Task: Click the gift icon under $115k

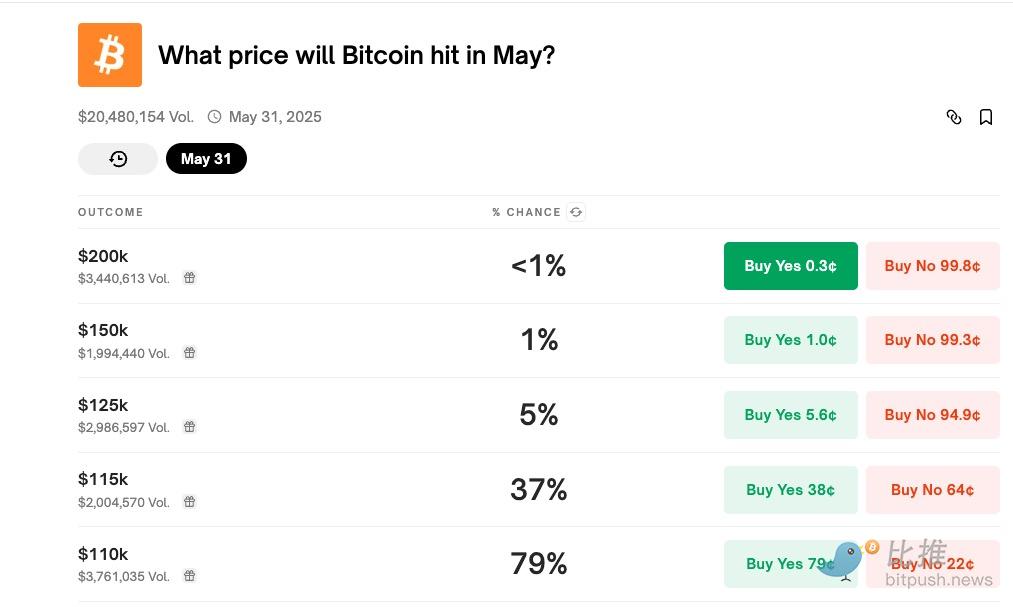Action: click(x=190, y=502)
